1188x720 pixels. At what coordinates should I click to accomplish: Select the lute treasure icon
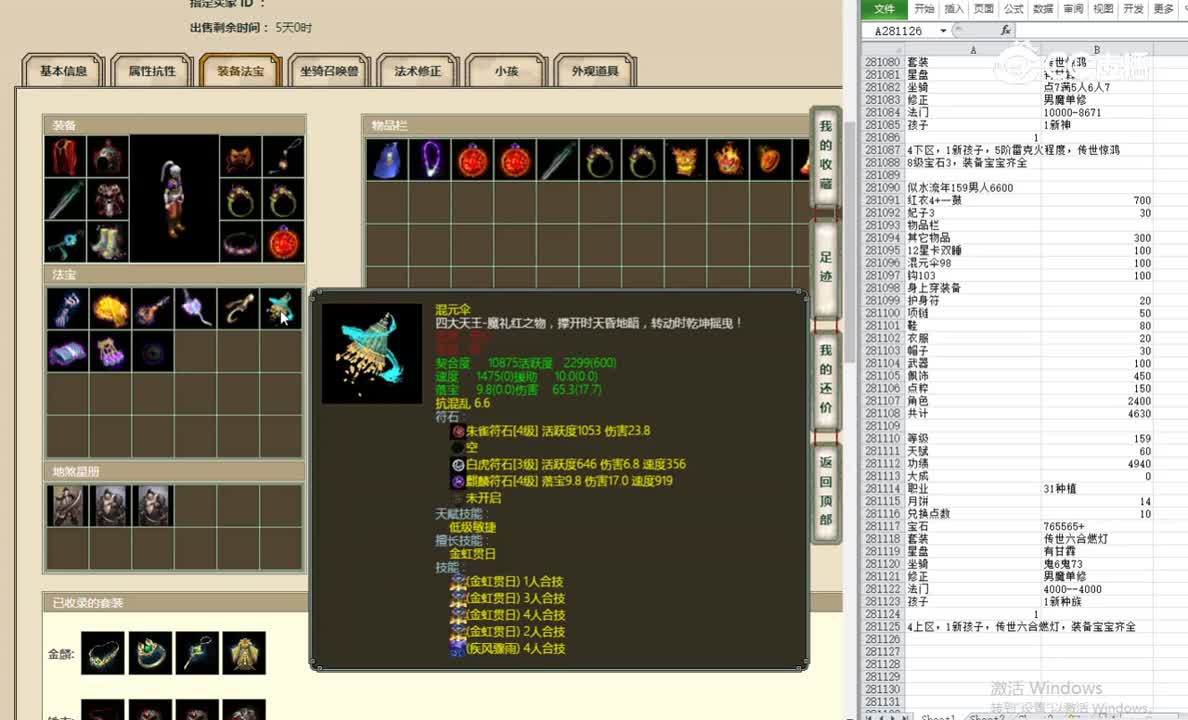pyautogui.click(x=152, y=308)
